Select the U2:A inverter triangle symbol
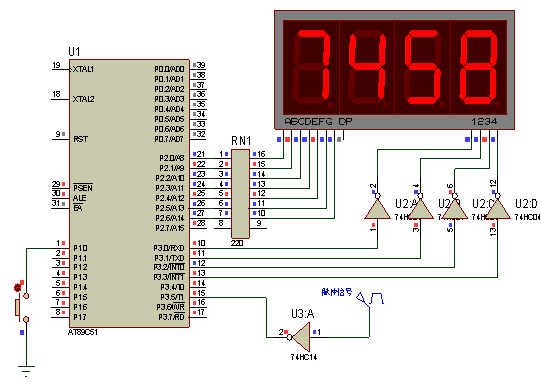541x387 pixels. [377, 209]
